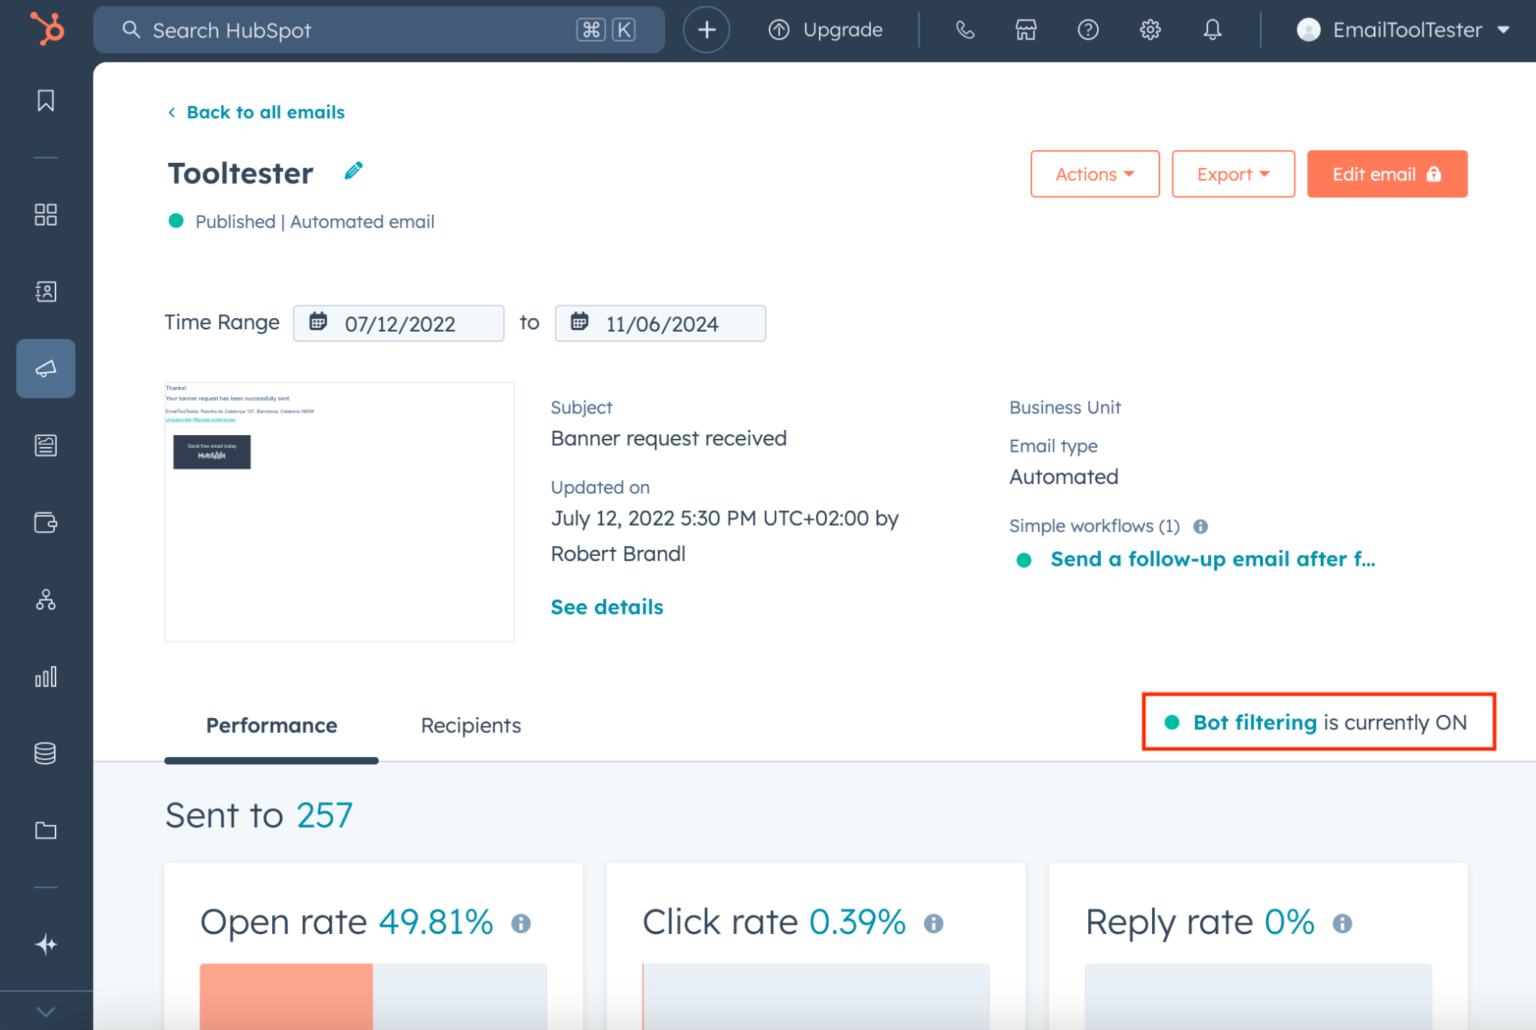This screenshot has width=1536, height=1030.
Task: Open the start date field showing 07/12/2022
Action: coord(398,323)
